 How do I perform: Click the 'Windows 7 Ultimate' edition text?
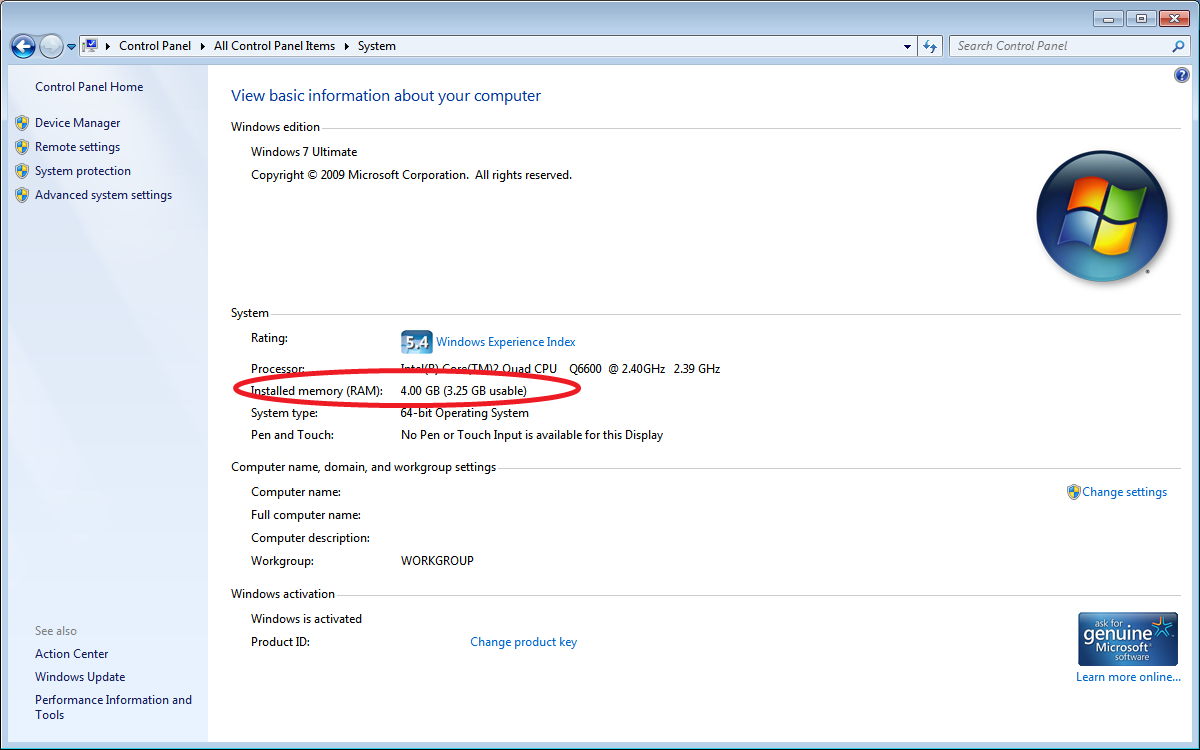[x=304, y=152]
